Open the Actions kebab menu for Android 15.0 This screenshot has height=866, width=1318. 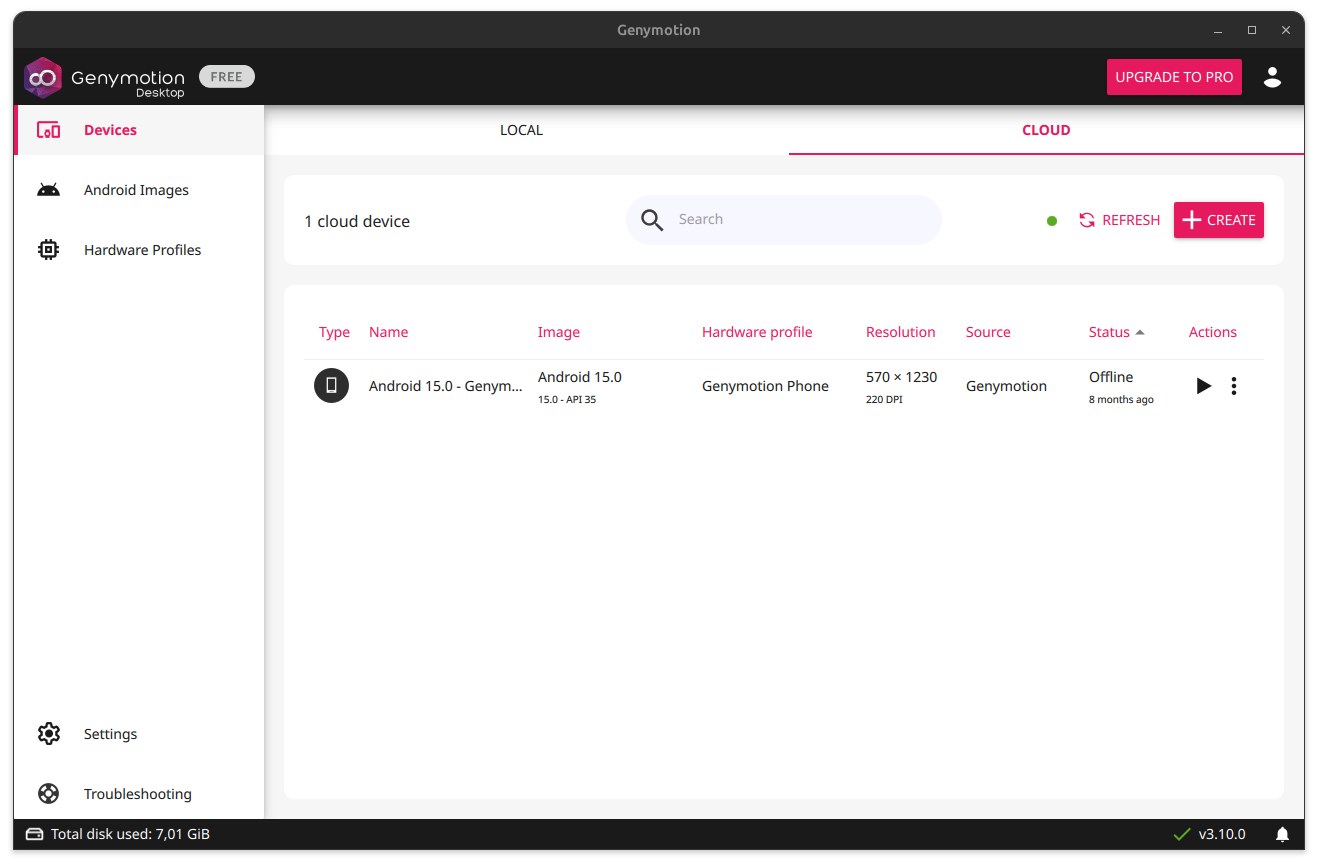[x=1233, y=385]
